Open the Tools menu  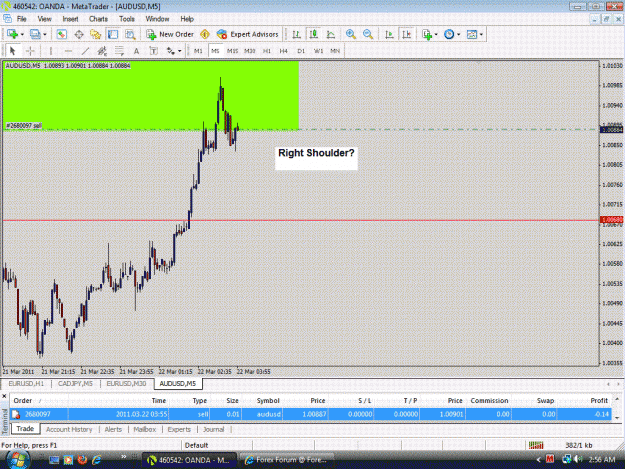(x=127, y=19)
